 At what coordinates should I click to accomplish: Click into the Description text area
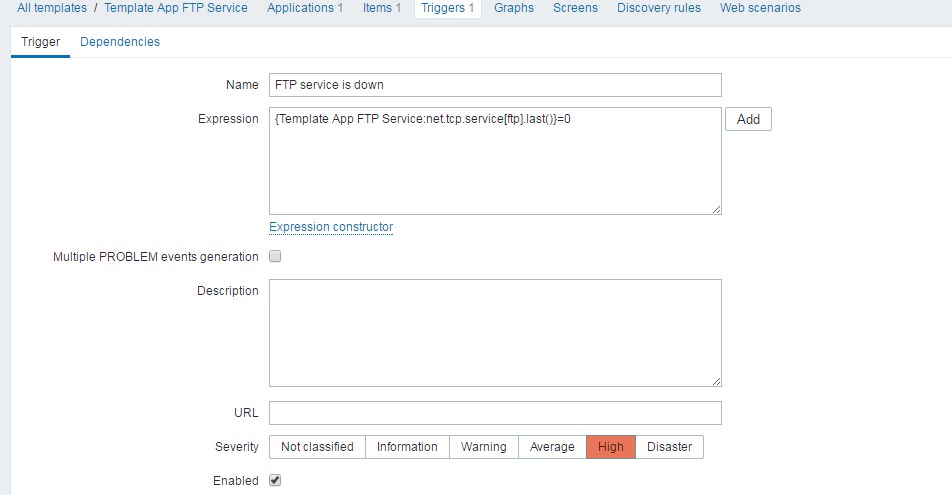coord(495,333)
